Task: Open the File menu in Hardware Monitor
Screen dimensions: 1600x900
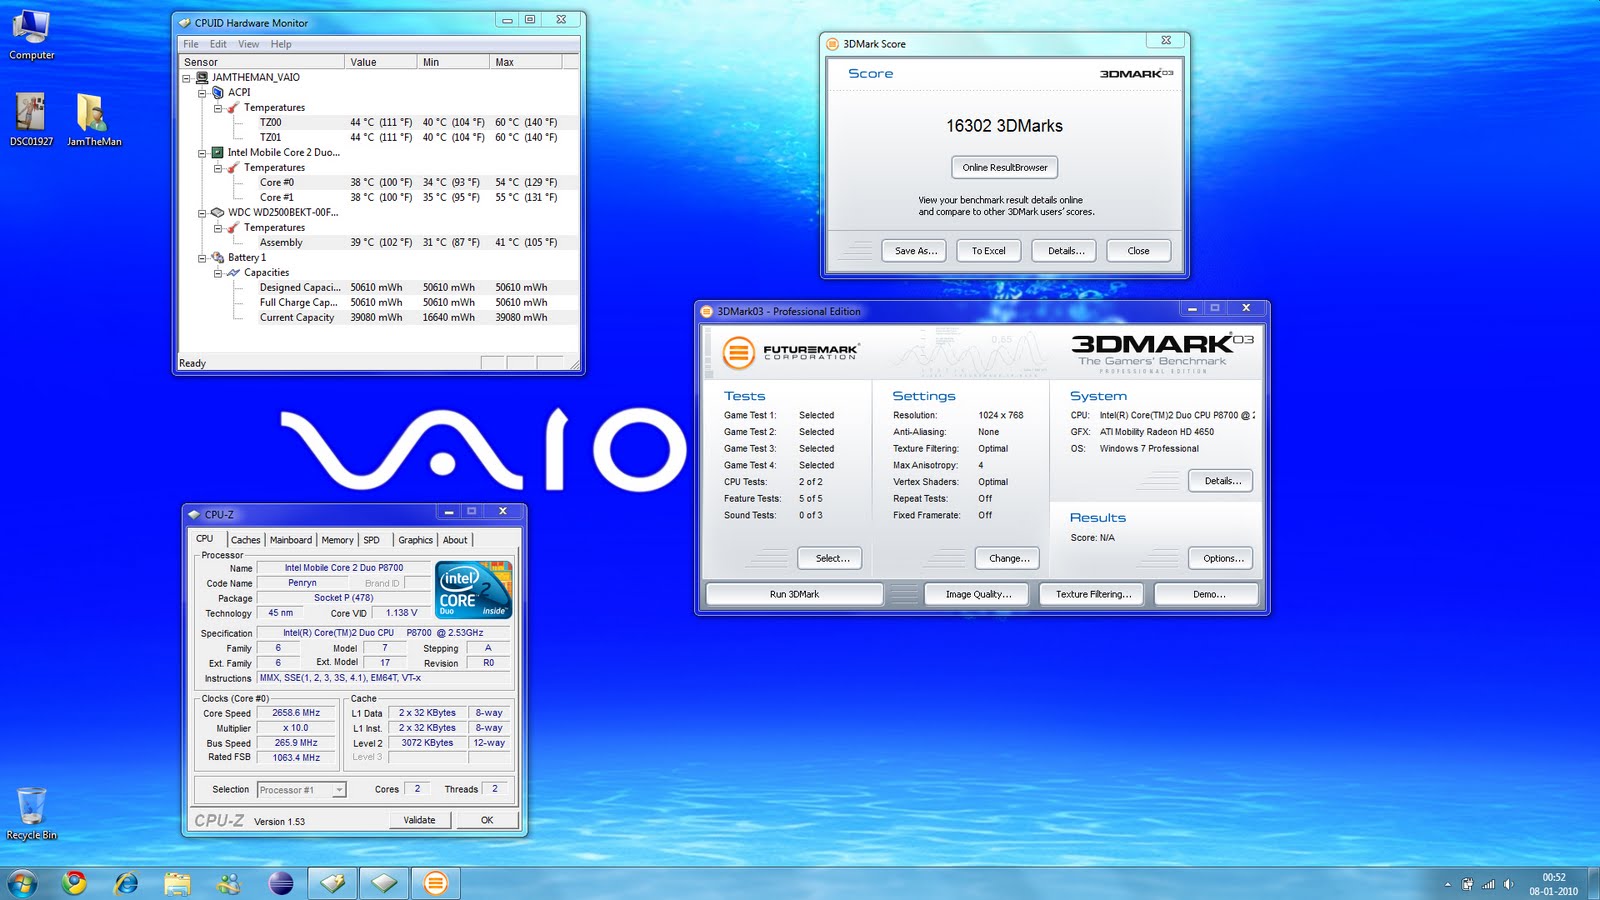Action: [191, 44]
